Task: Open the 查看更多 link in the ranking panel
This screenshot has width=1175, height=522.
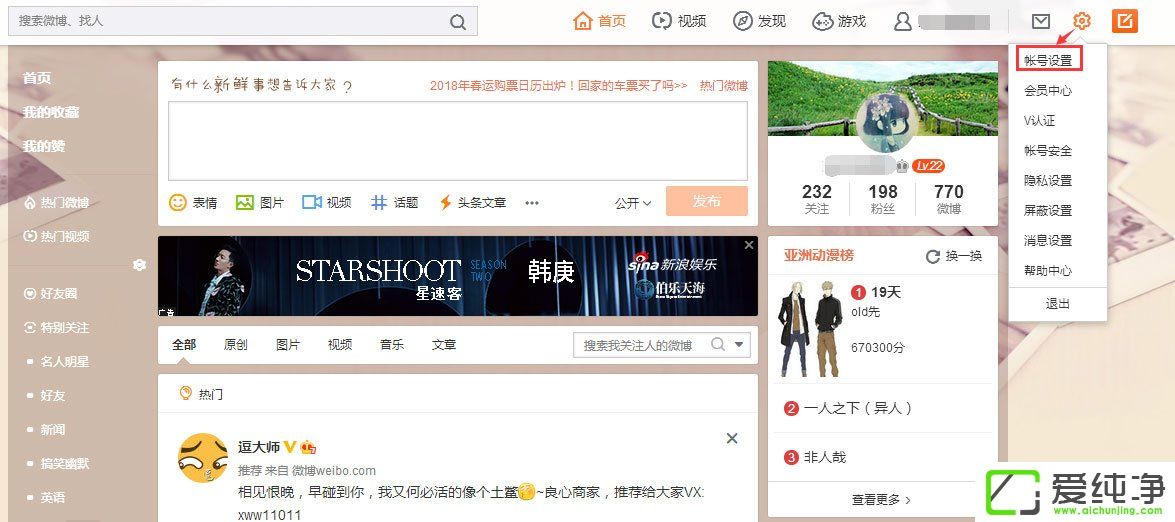Action: point(881,499)
